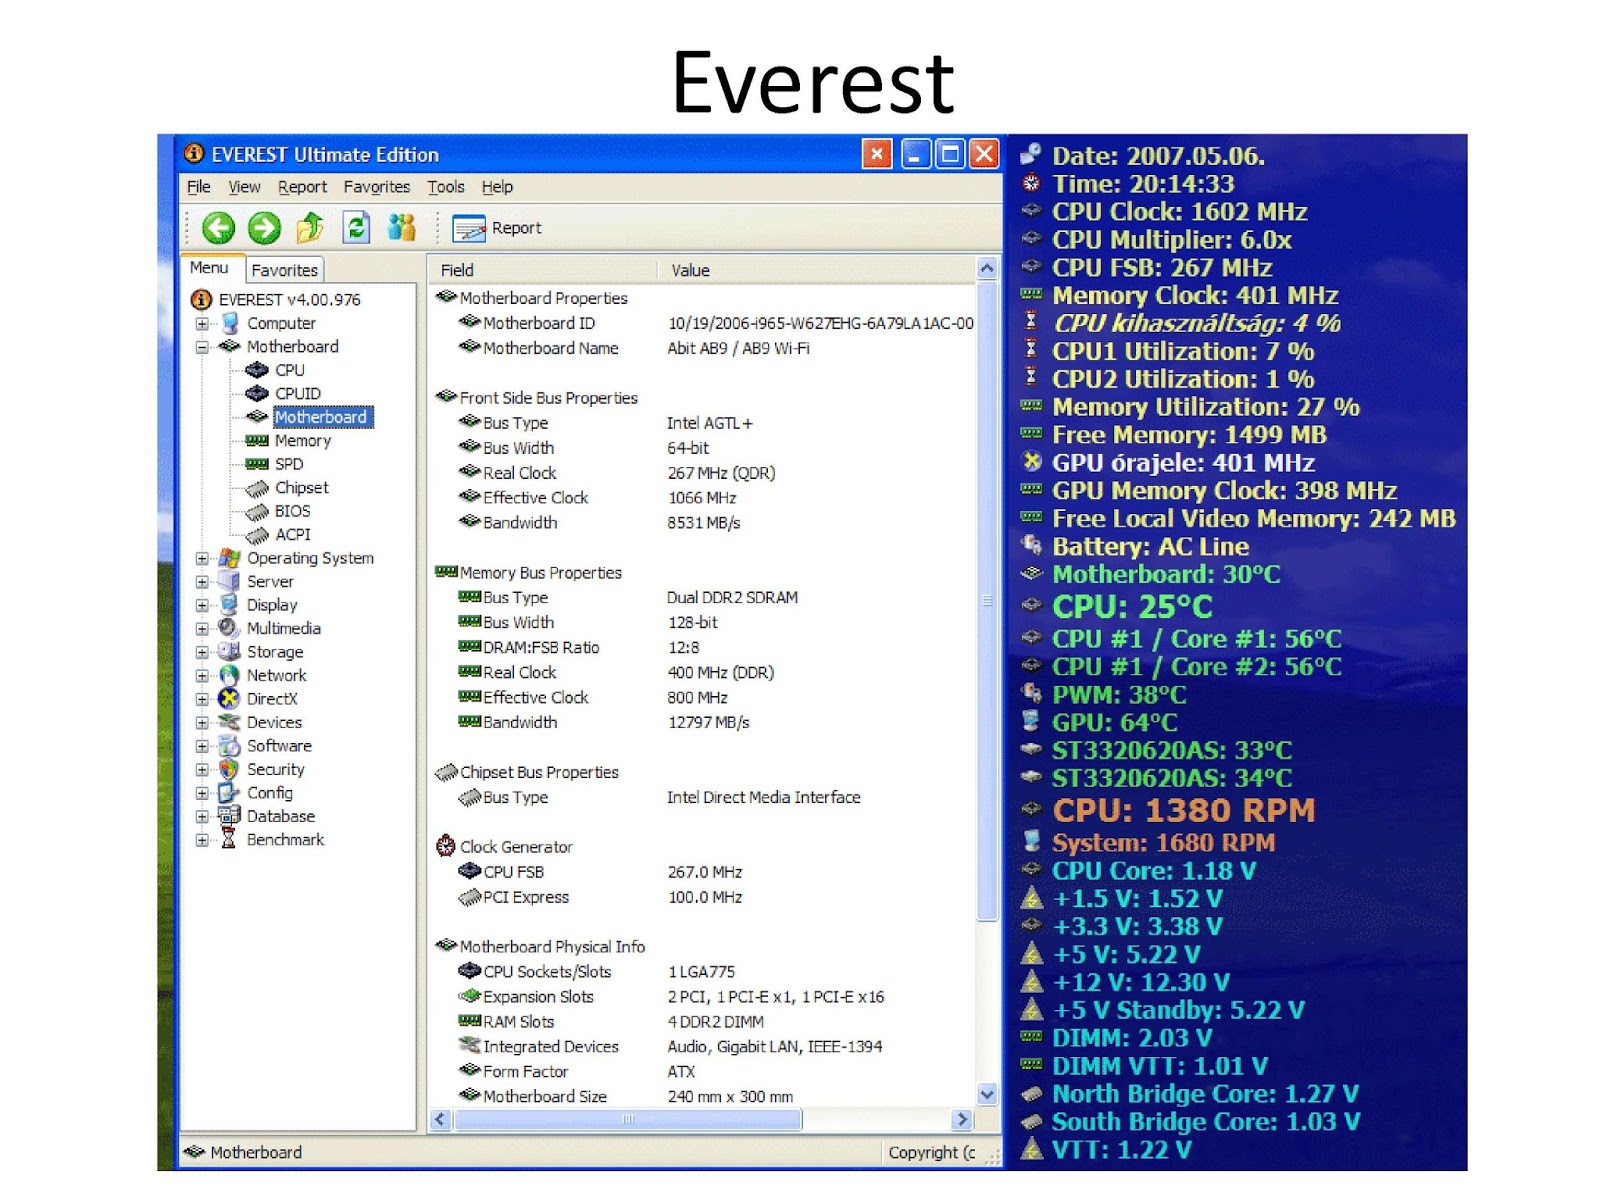The image size is (1600, 1200).
Task: Click the vertical scrollbar up arrow
Action: tap(987, 269)
